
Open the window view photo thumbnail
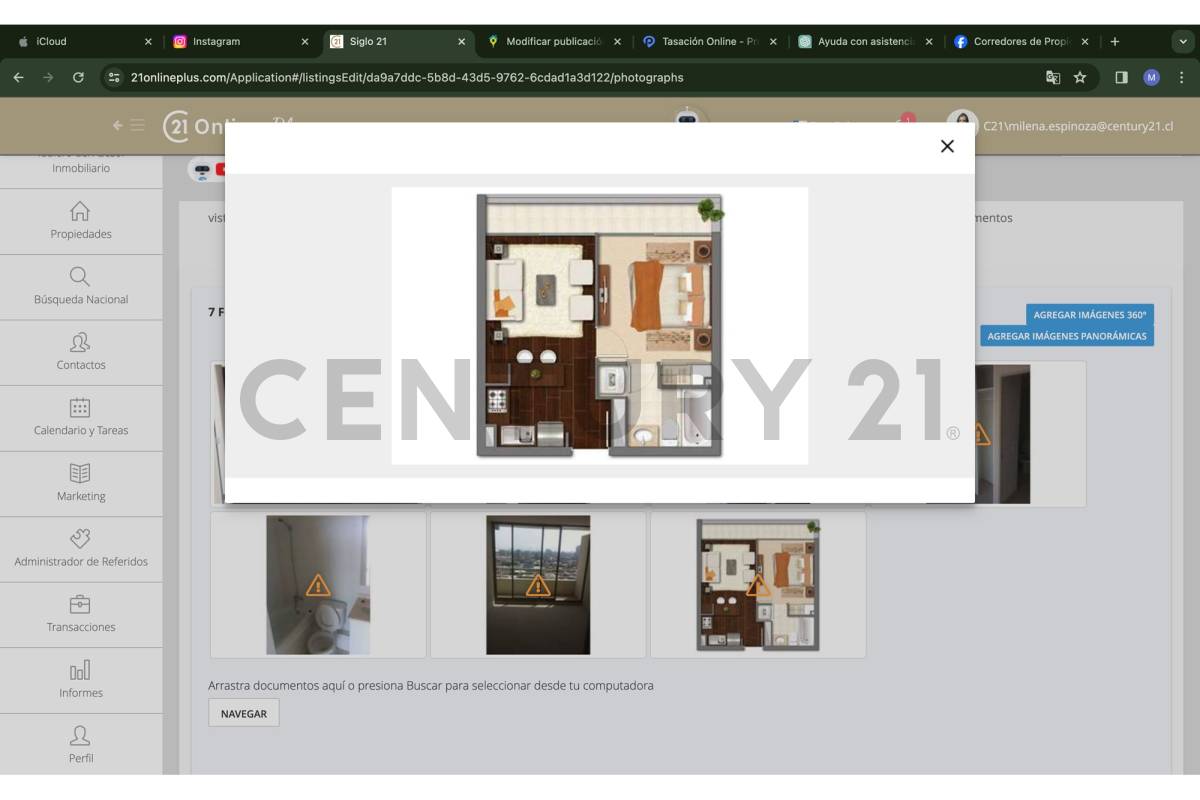538,585
